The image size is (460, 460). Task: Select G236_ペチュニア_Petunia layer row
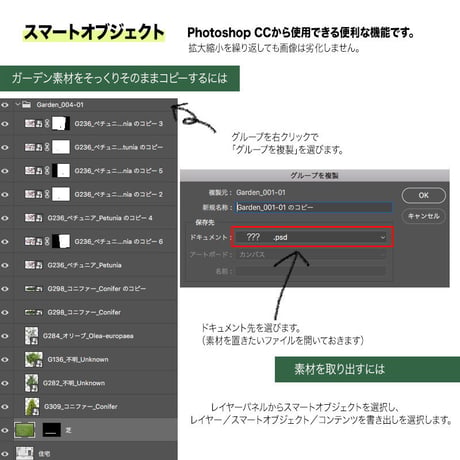point(89,265)
